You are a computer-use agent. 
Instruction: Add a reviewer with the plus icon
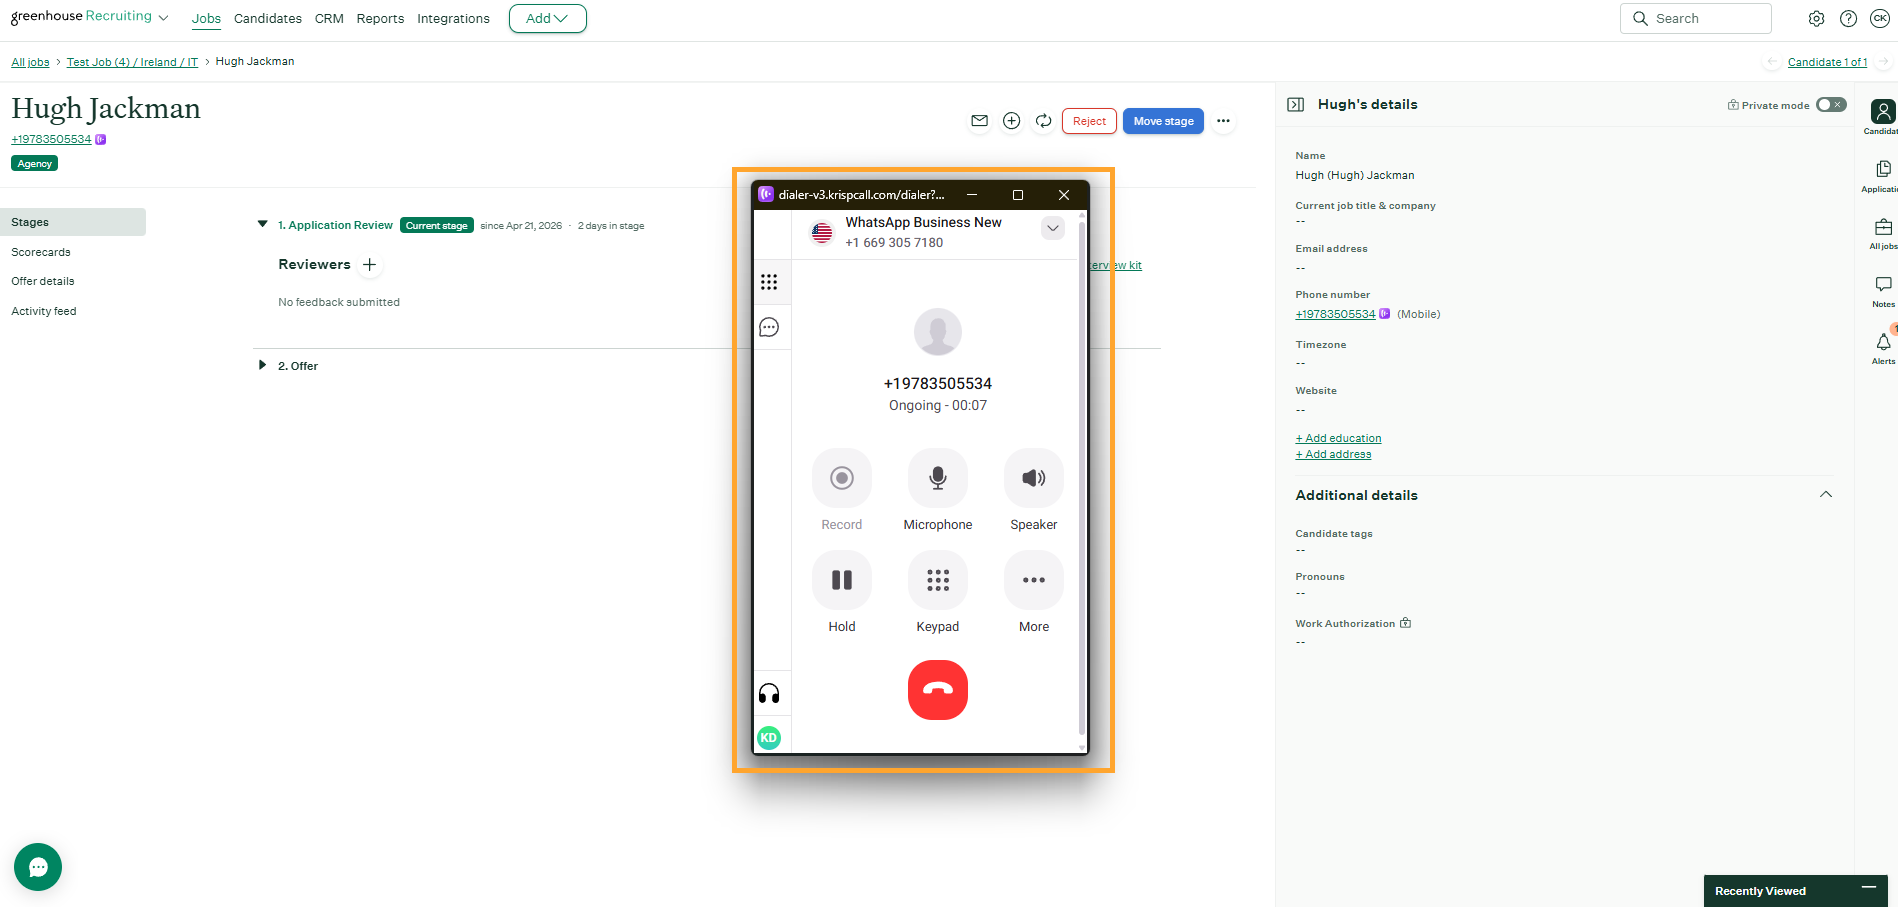tap(369, 265)
